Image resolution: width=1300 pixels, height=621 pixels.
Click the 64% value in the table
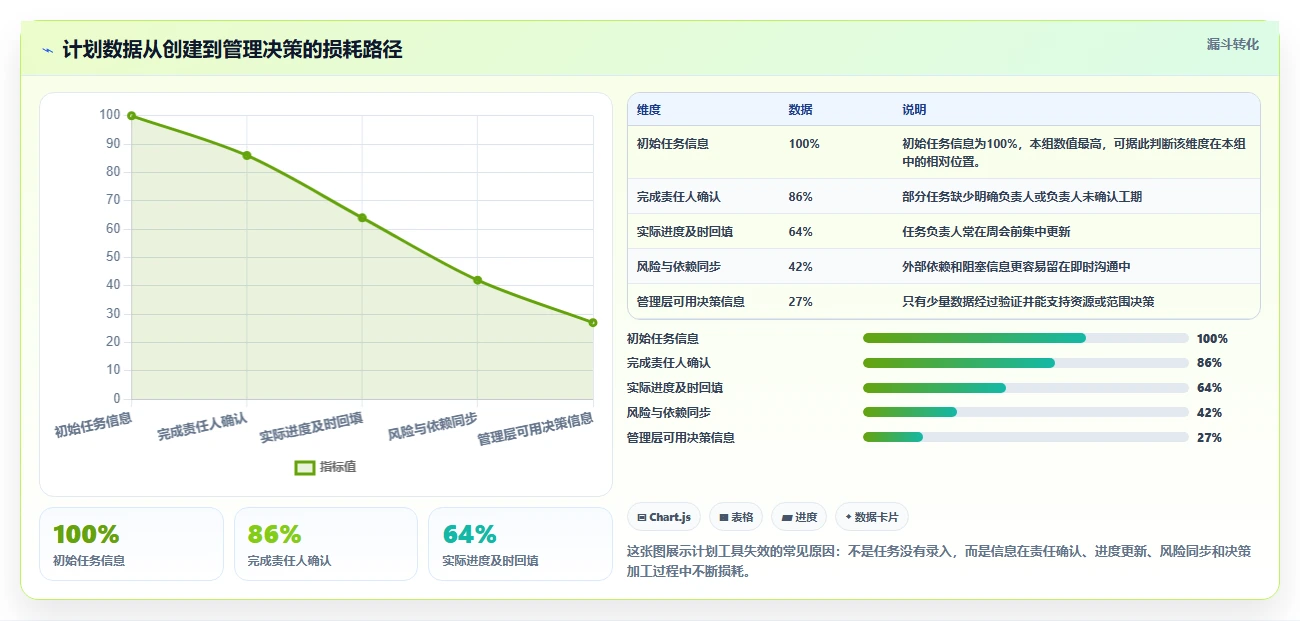click(800, 232)
